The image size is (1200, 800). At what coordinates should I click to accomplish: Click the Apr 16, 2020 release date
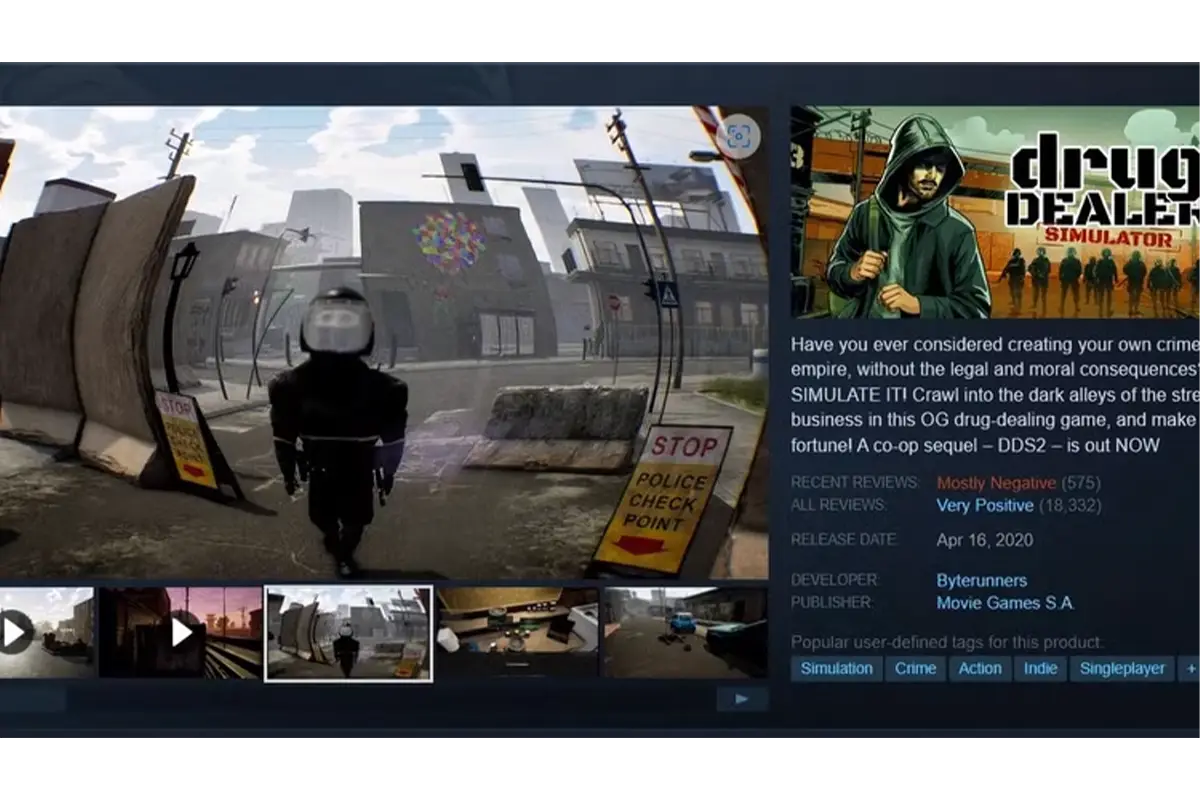tap(985, 540)
